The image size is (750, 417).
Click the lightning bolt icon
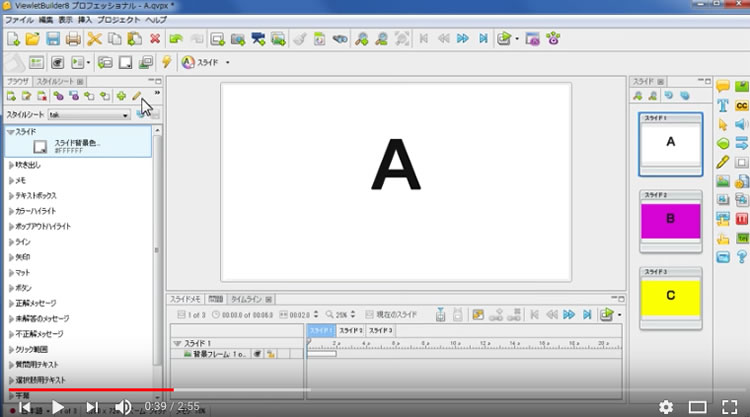[x=166, y=62]
